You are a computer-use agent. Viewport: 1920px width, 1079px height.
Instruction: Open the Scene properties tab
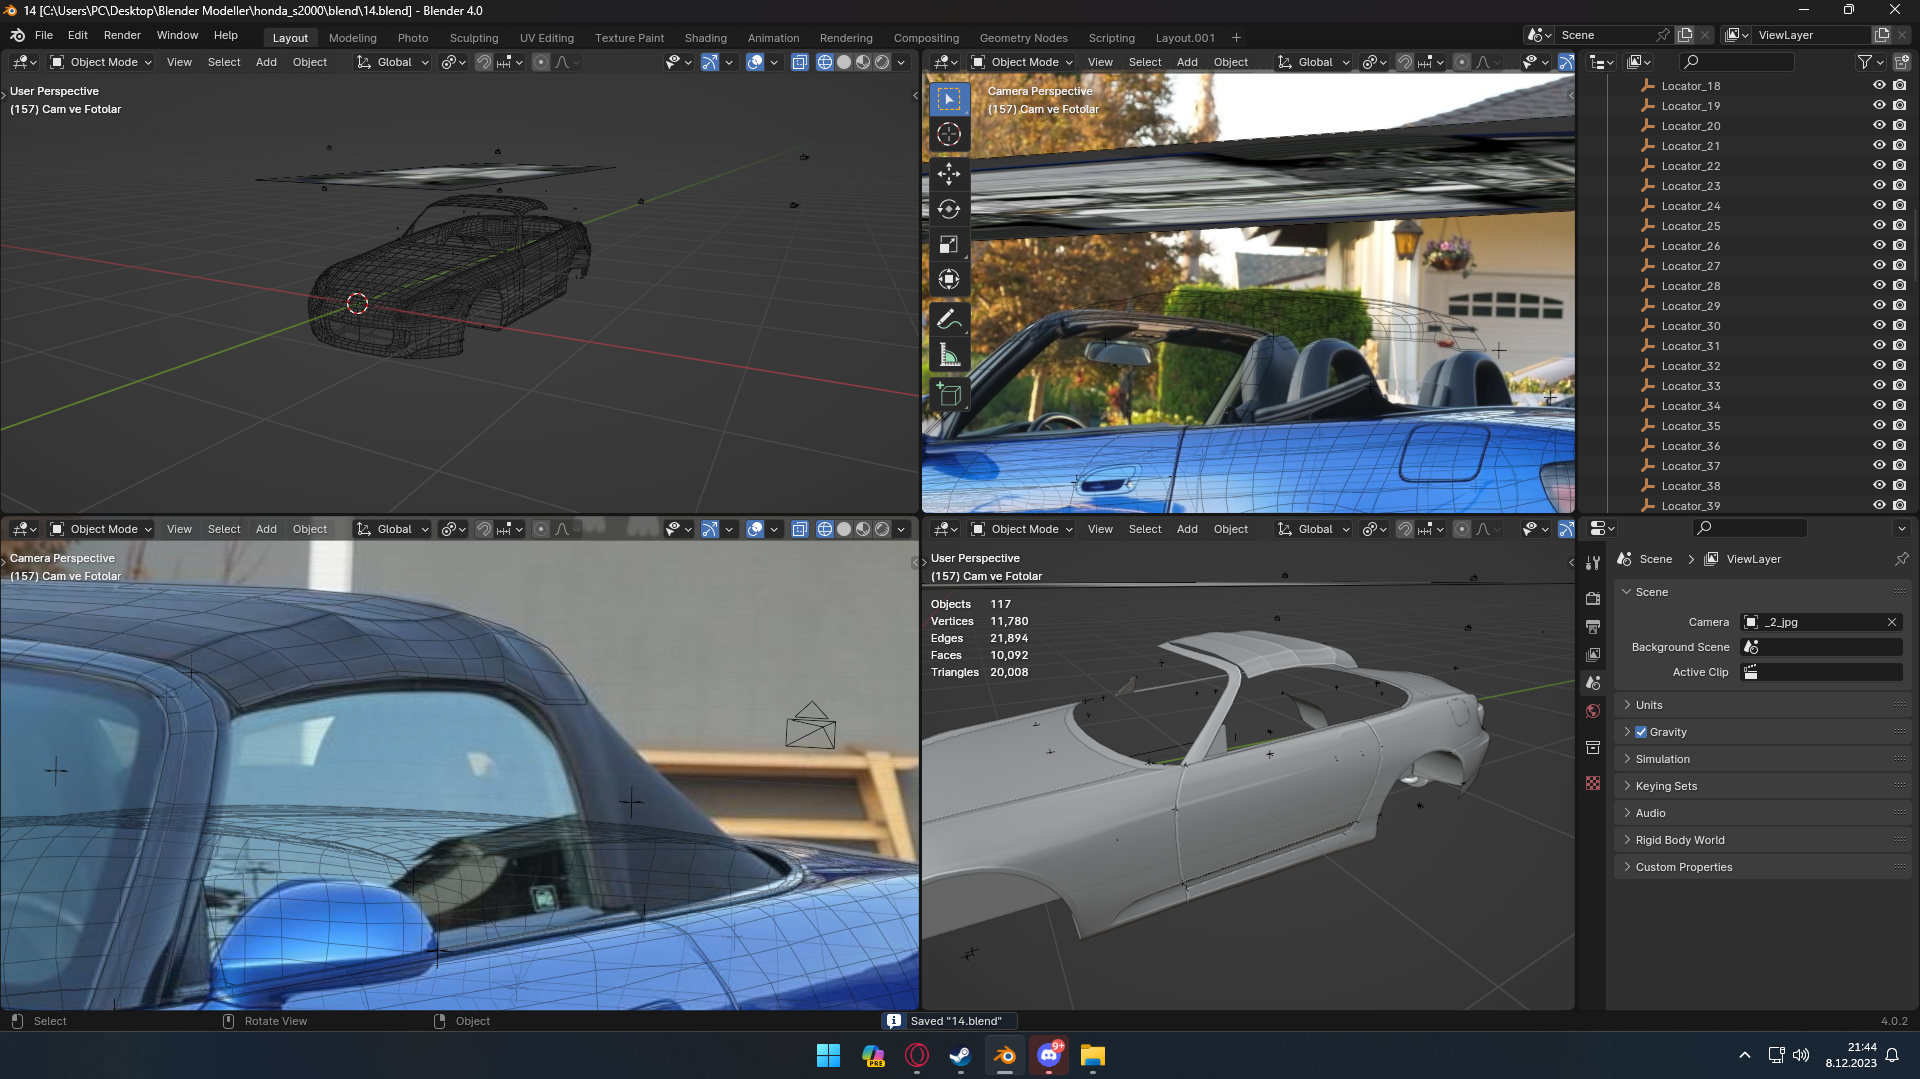click(1593, 683)
